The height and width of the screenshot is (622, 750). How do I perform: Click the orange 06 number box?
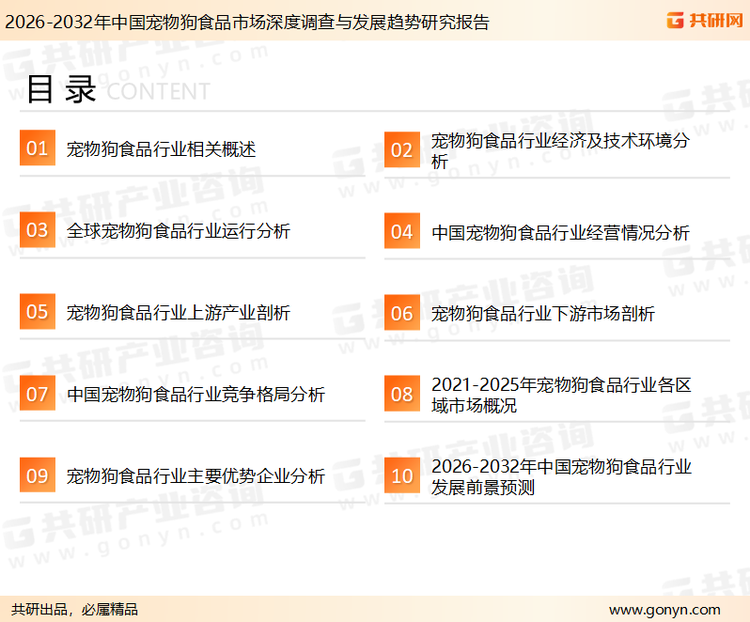click(x=402, y=313)
